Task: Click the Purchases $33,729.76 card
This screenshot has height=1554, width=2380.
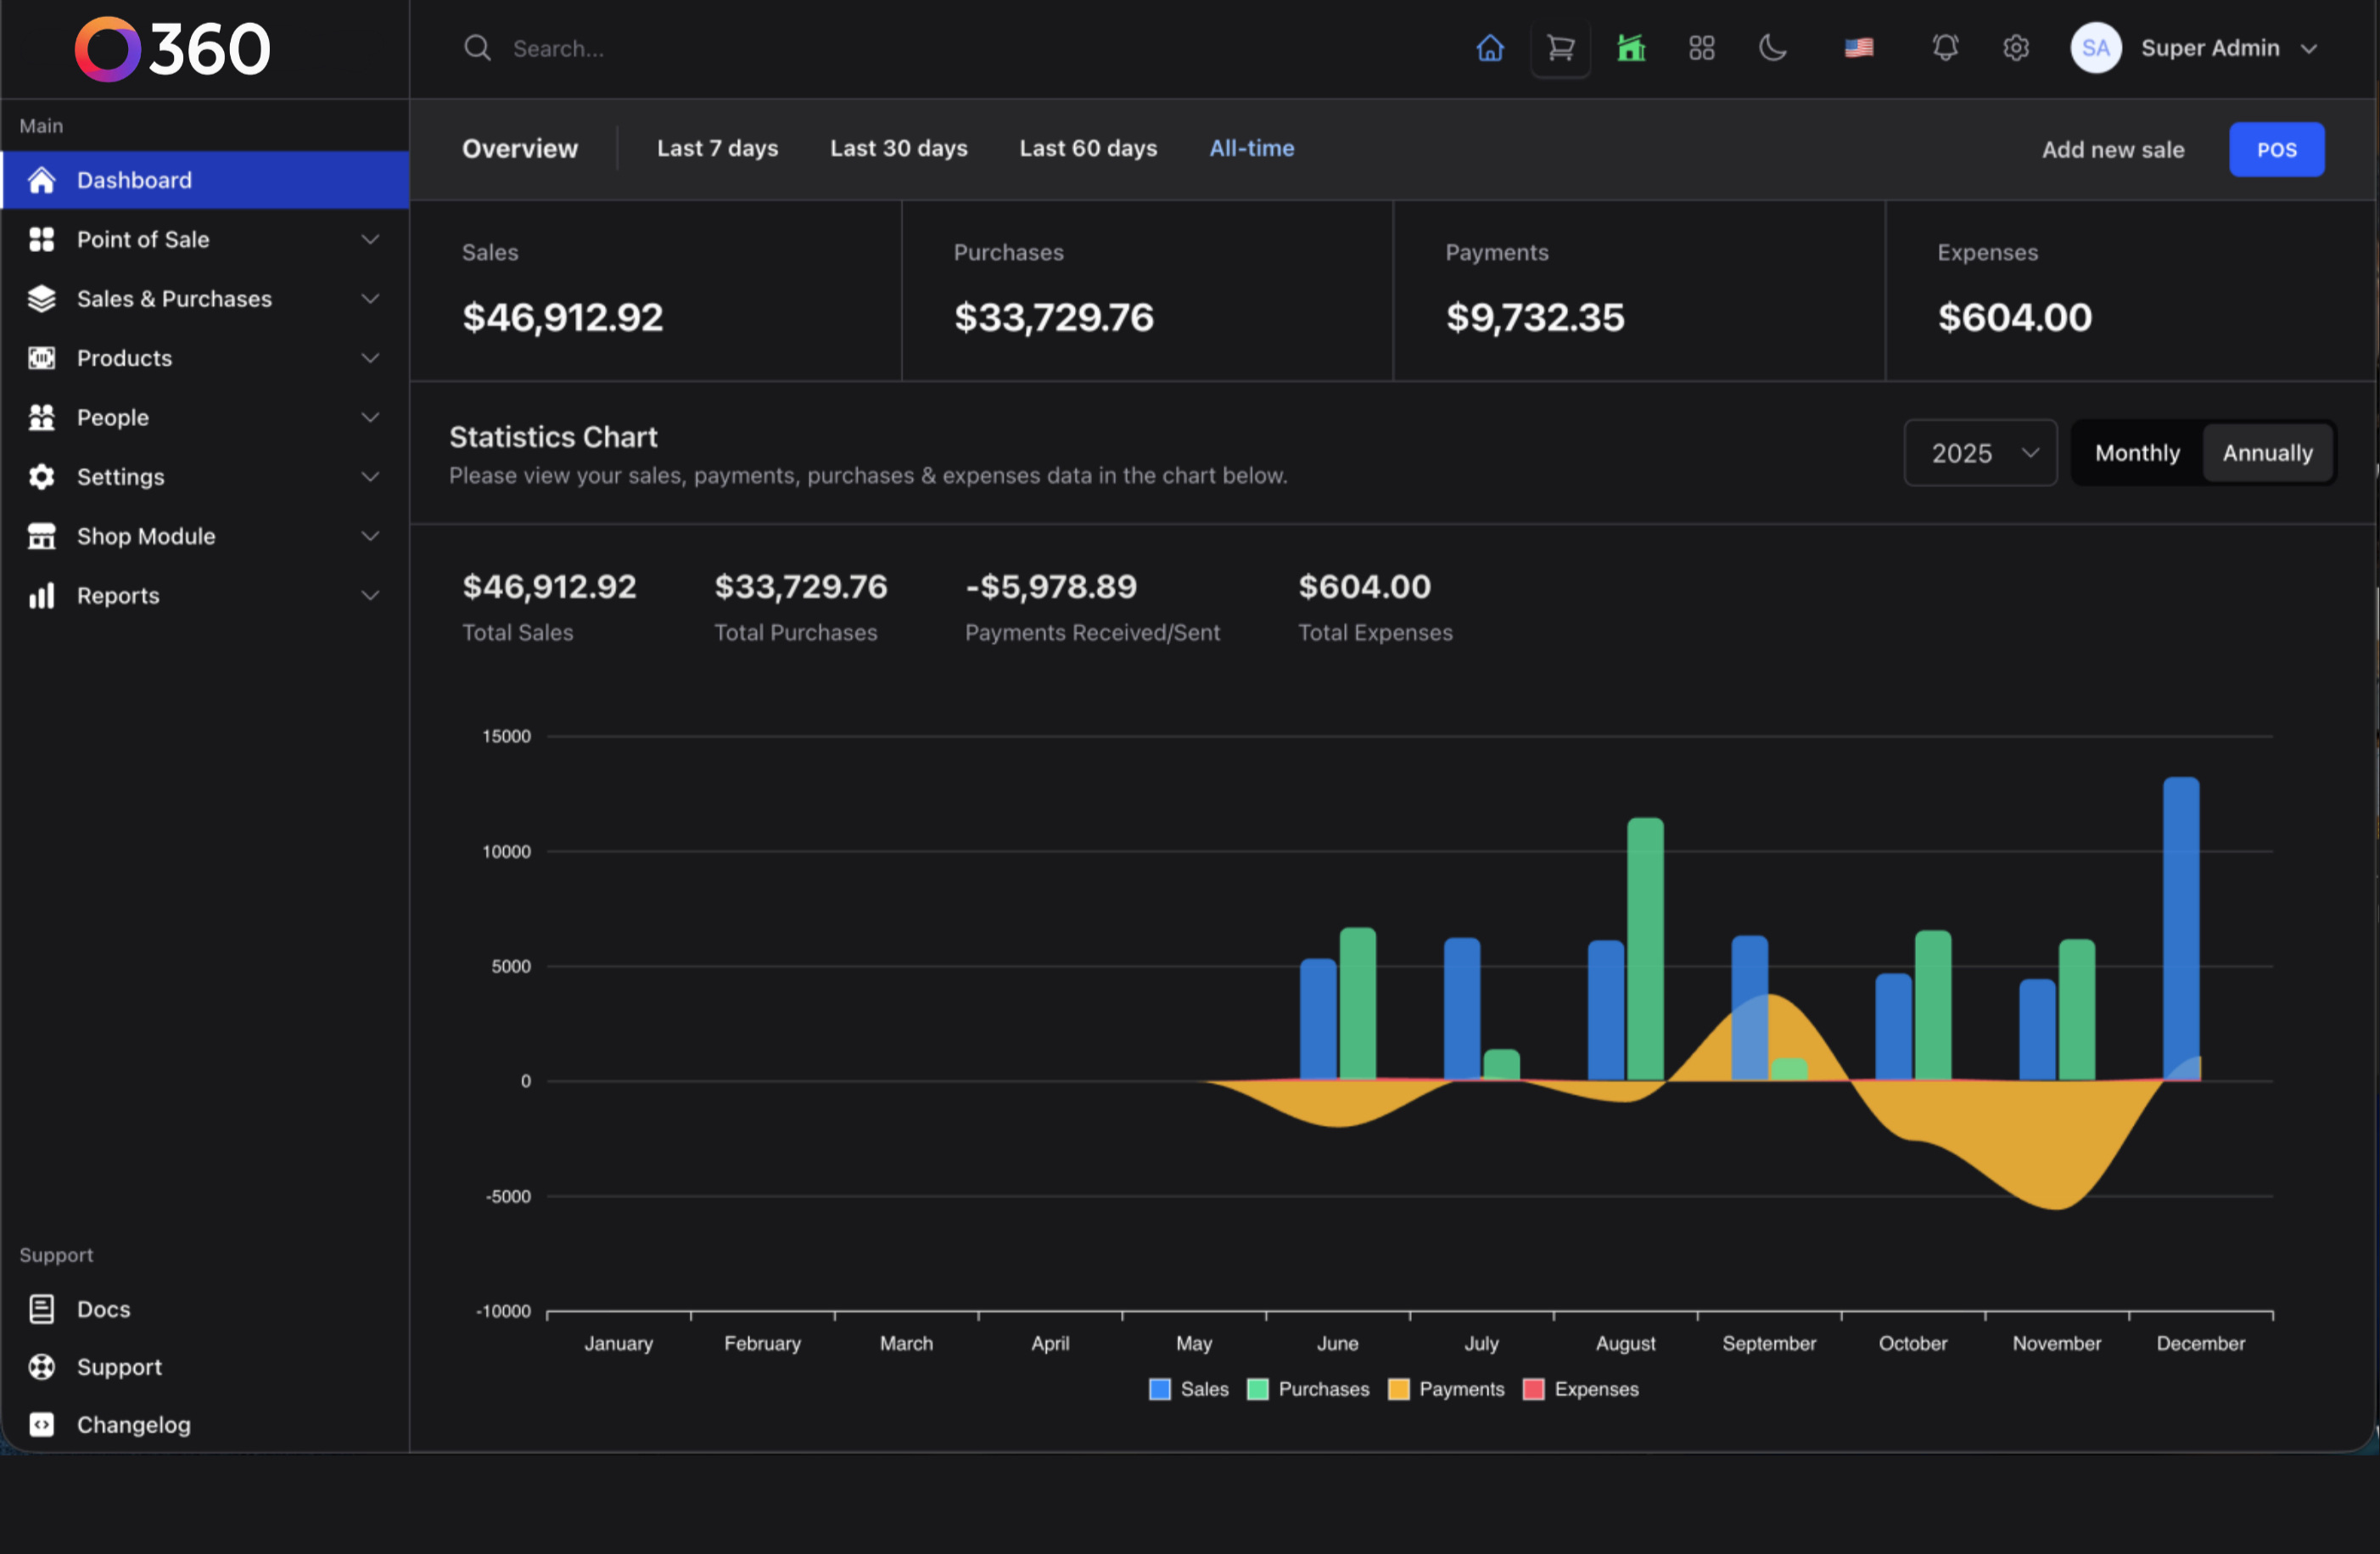Action: coord(1147,291)
